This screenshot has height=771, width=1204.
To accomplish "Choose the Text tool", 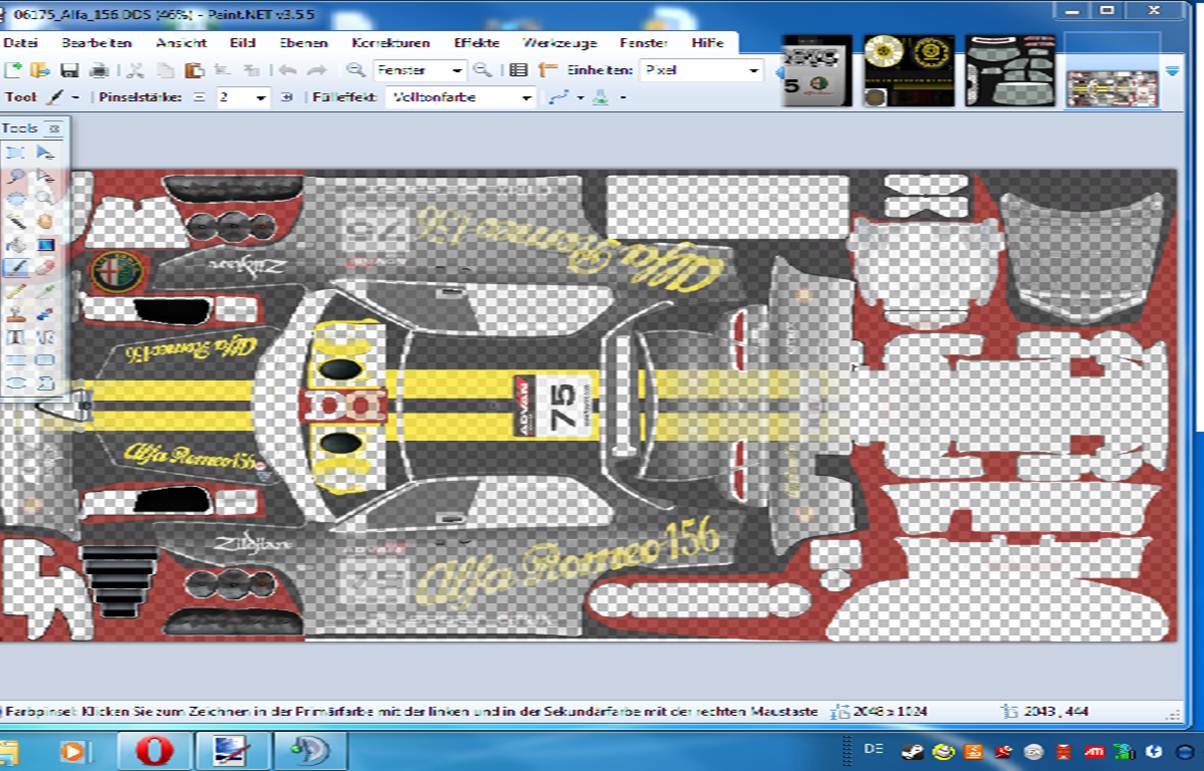I will pyautogui.click(x=16, y=337).
